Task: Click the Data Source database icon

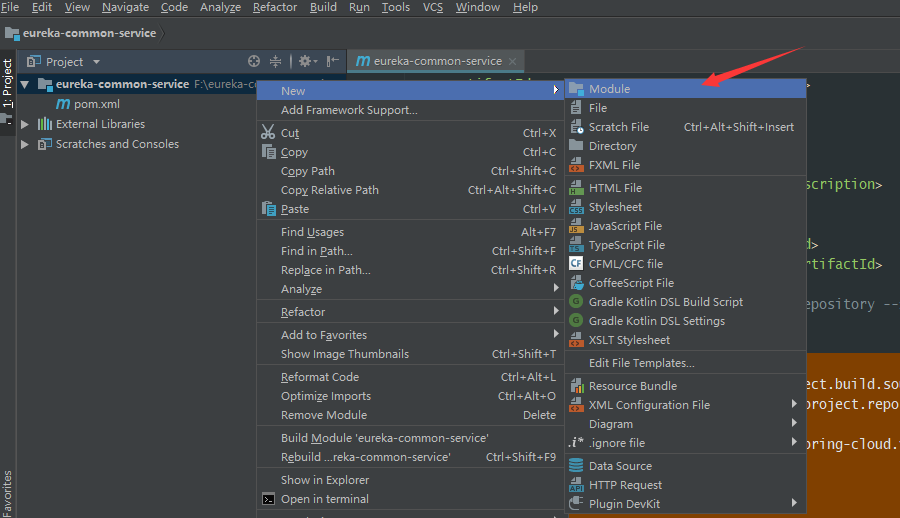Action: (x=576, y=466)
